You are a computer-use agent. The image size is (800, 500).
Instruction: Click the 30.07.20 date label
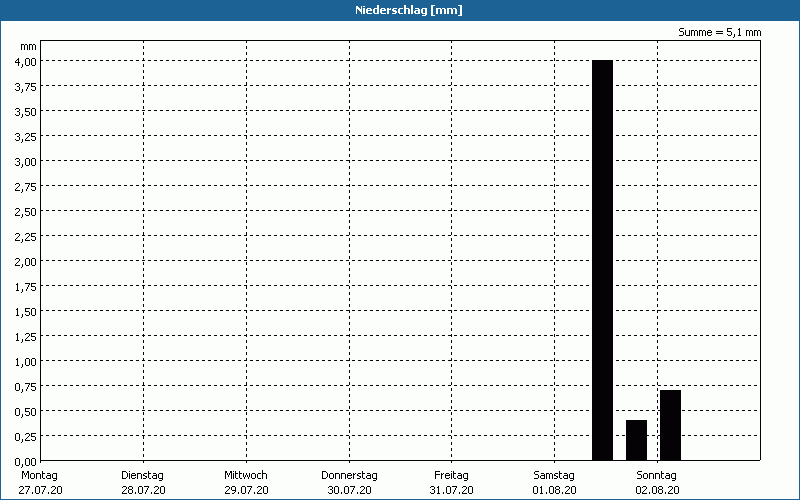pyautogui.click(x=349, y=490)
